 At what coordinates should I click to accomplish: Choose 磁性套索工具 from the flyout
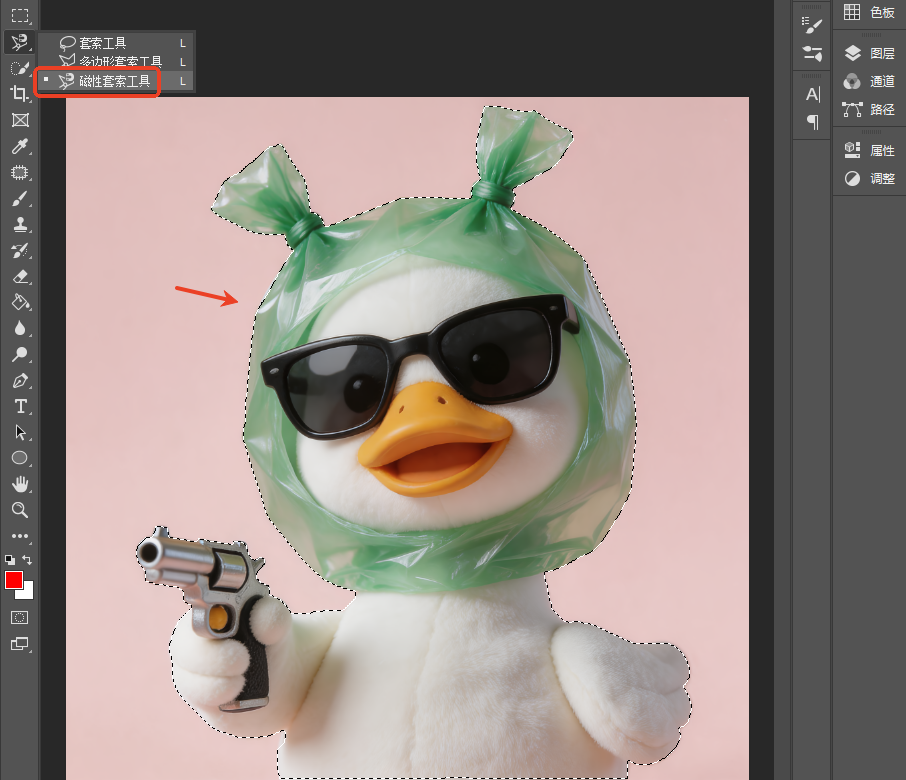[116, 81]
